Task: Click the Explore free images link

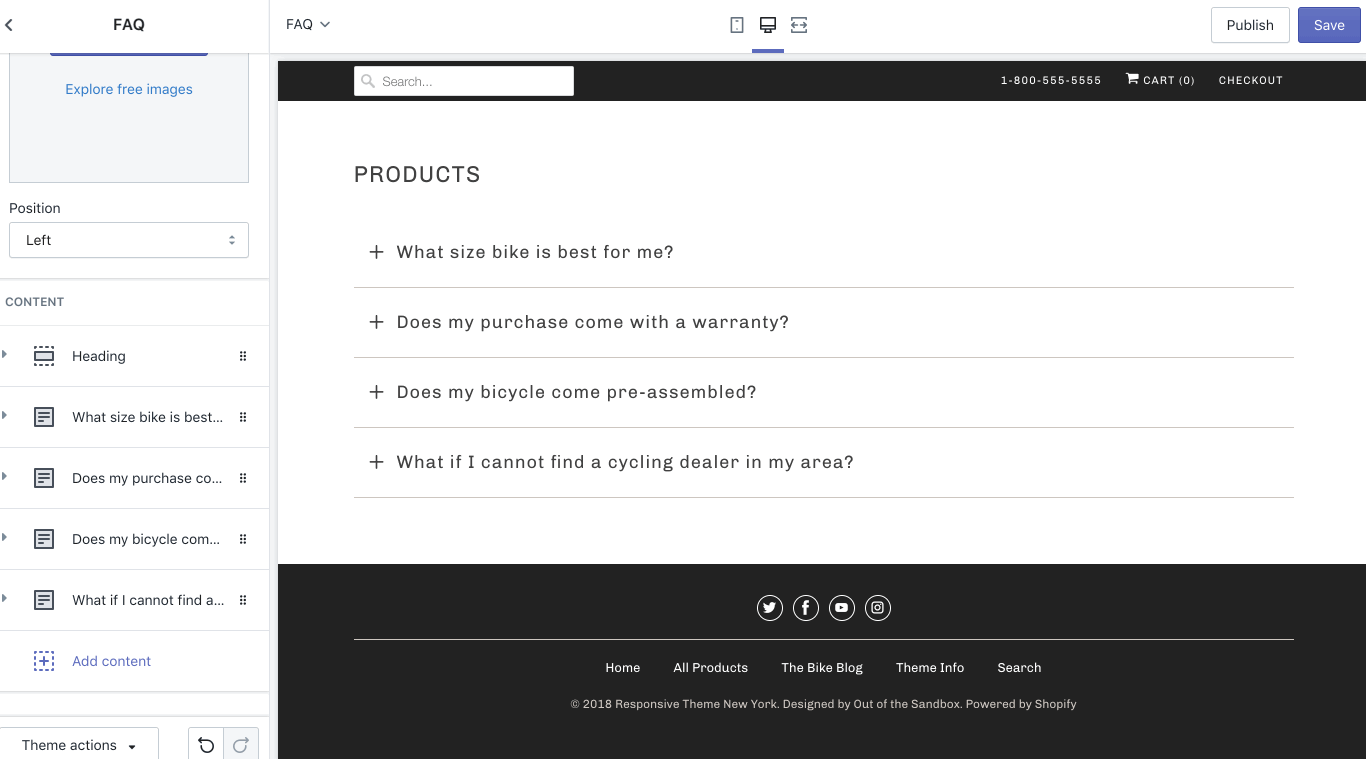Action: [x=129, y=89]
